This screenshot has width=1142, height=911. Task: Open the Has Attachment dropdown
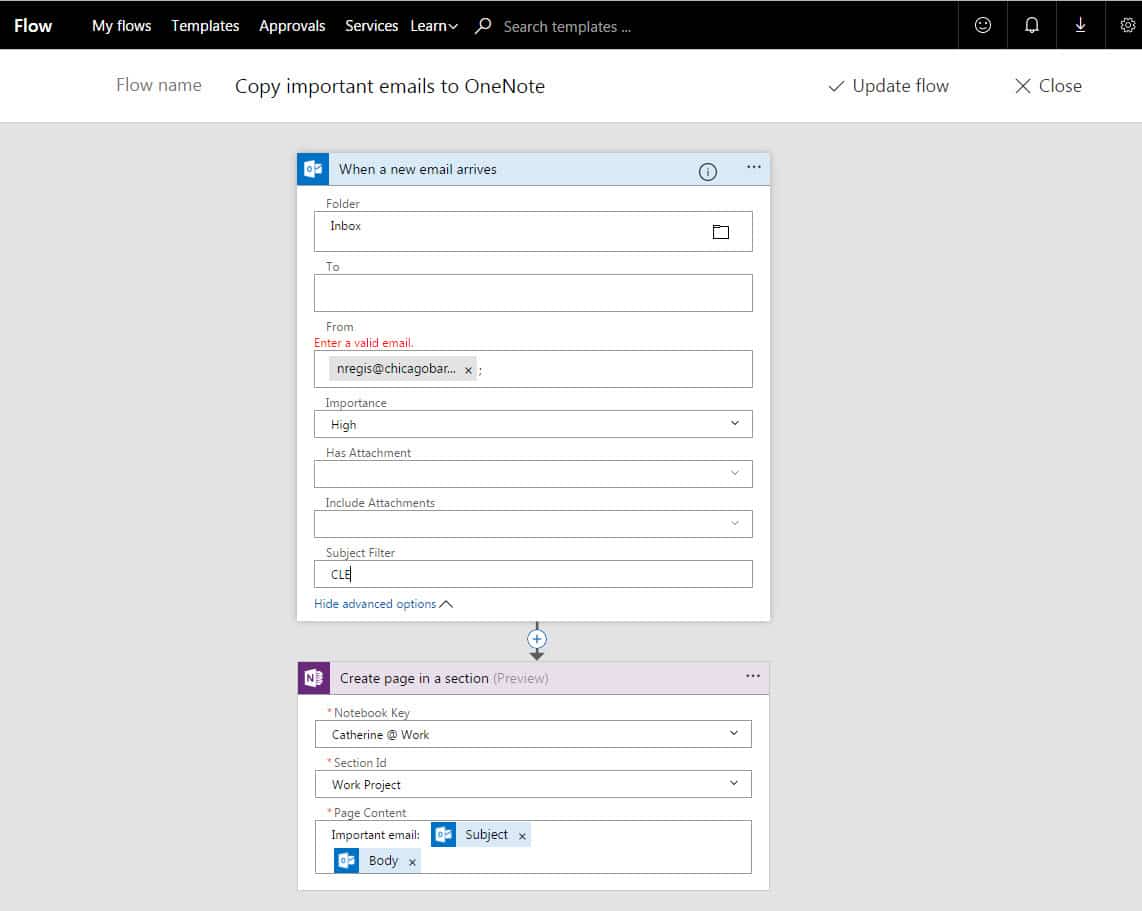(533, 474)
